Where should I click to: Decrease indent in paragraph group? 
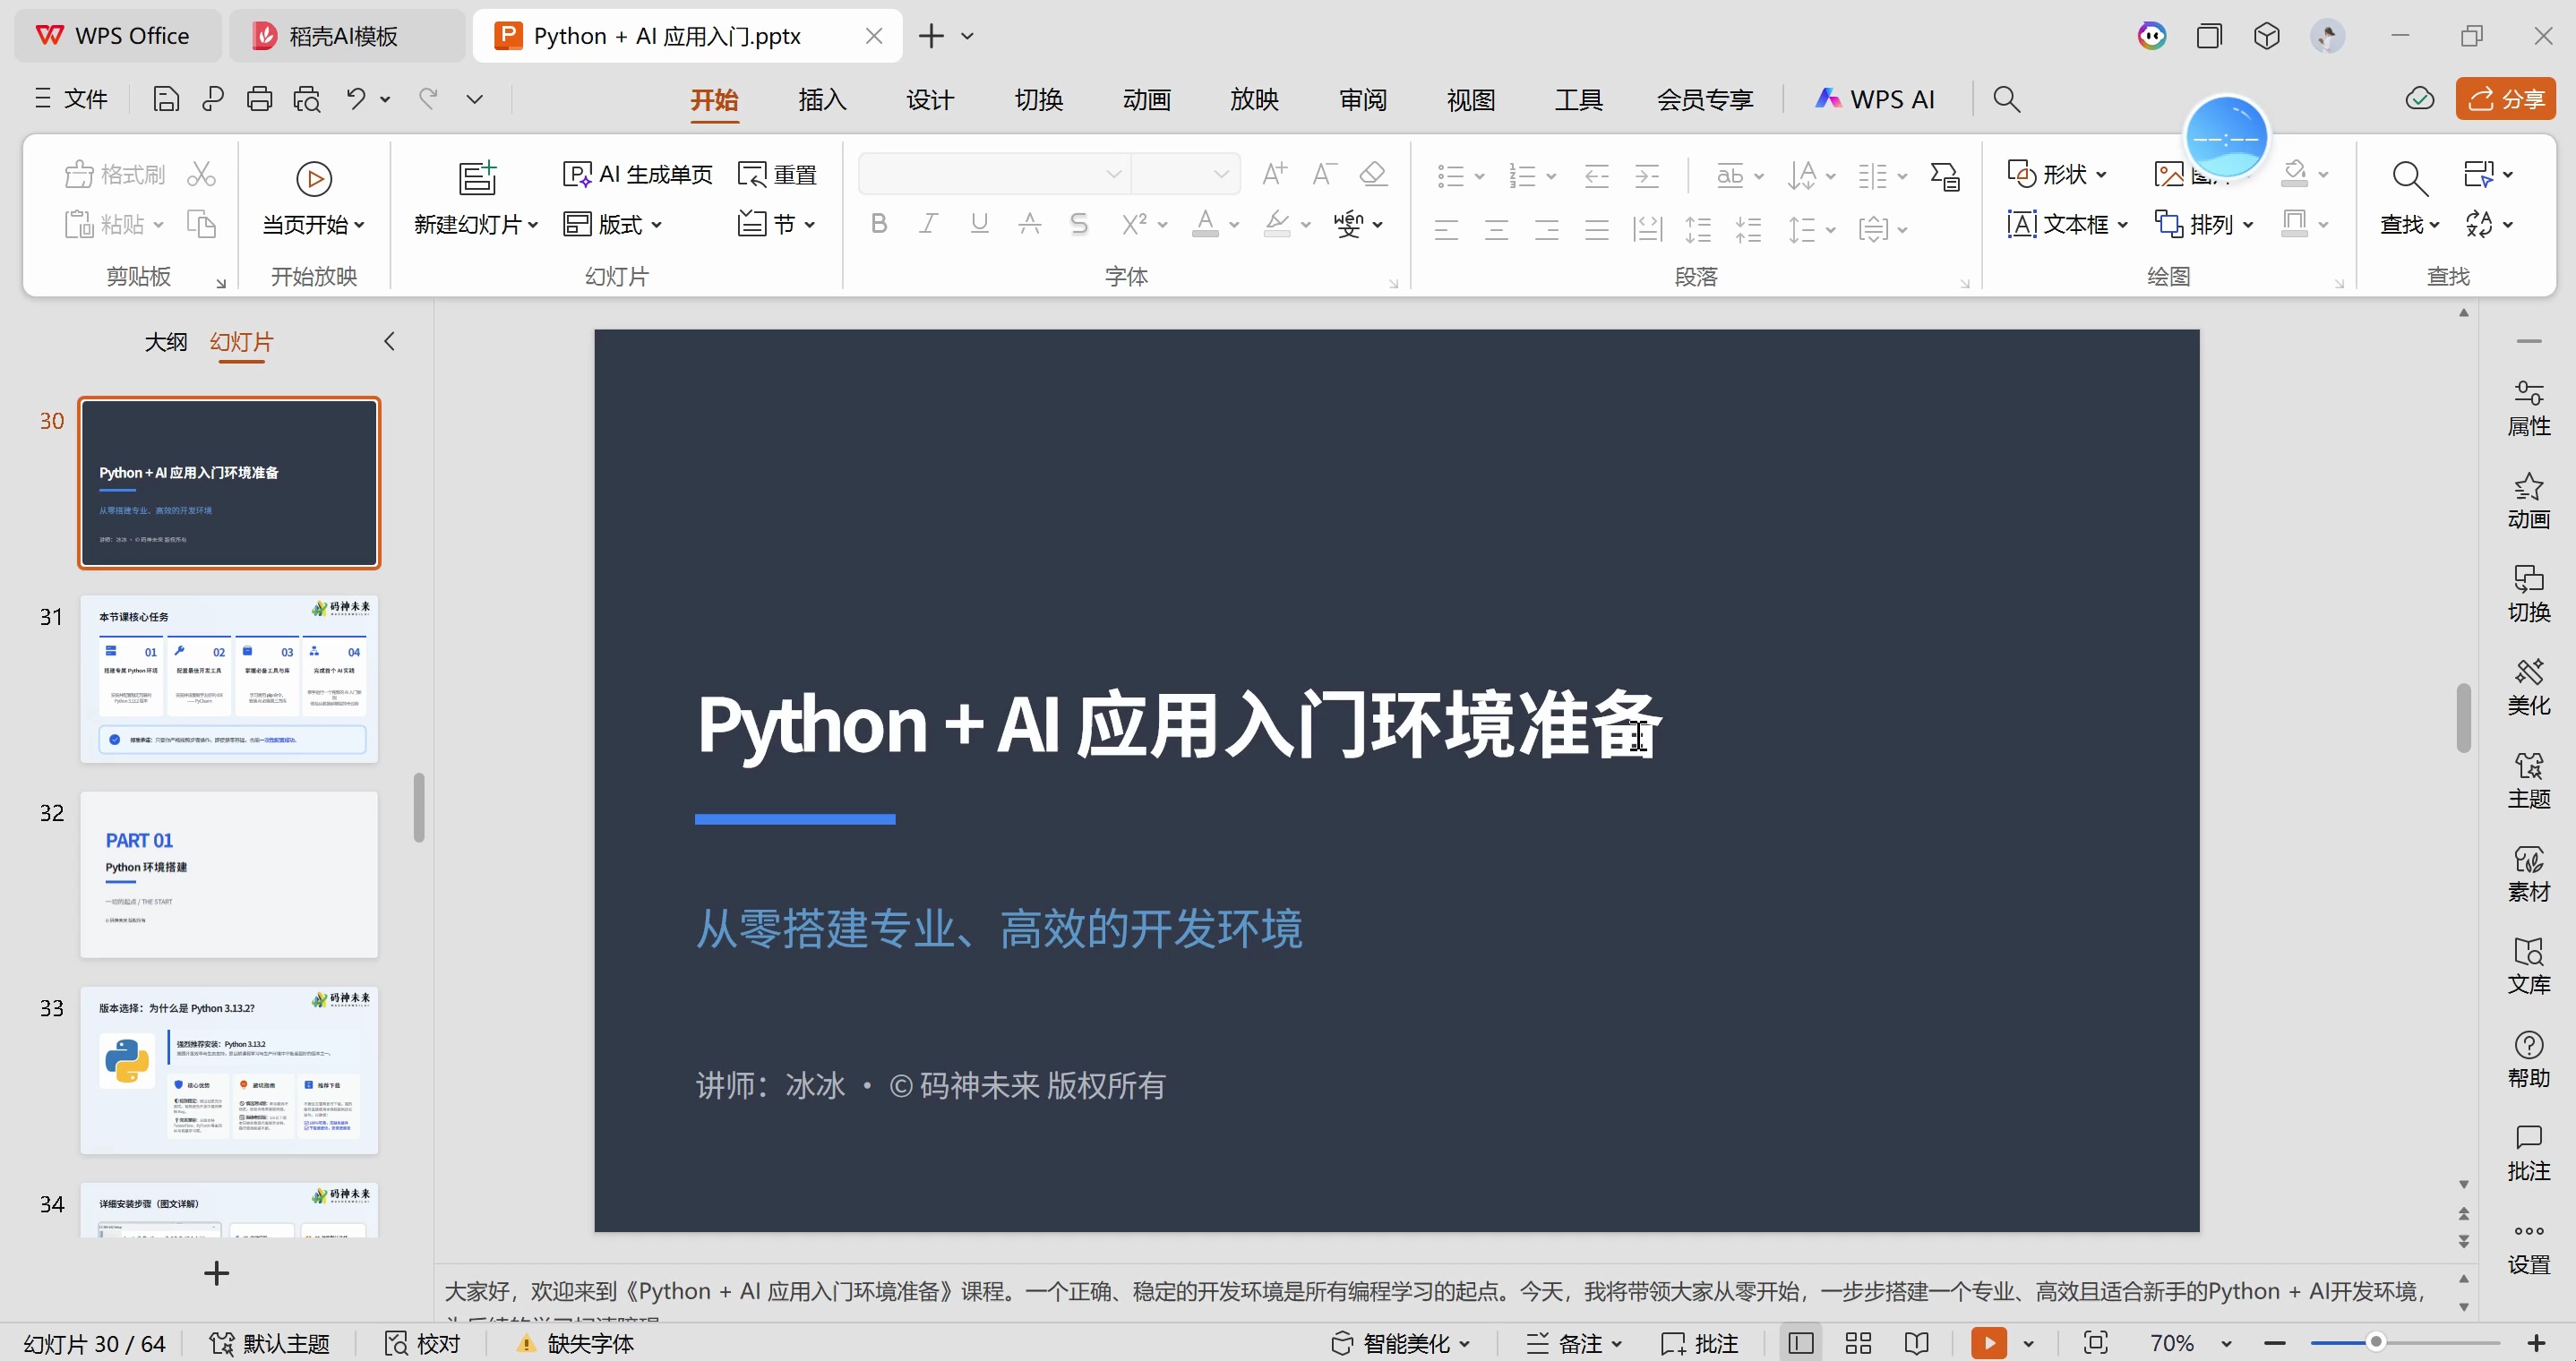tap(1597, 176)
